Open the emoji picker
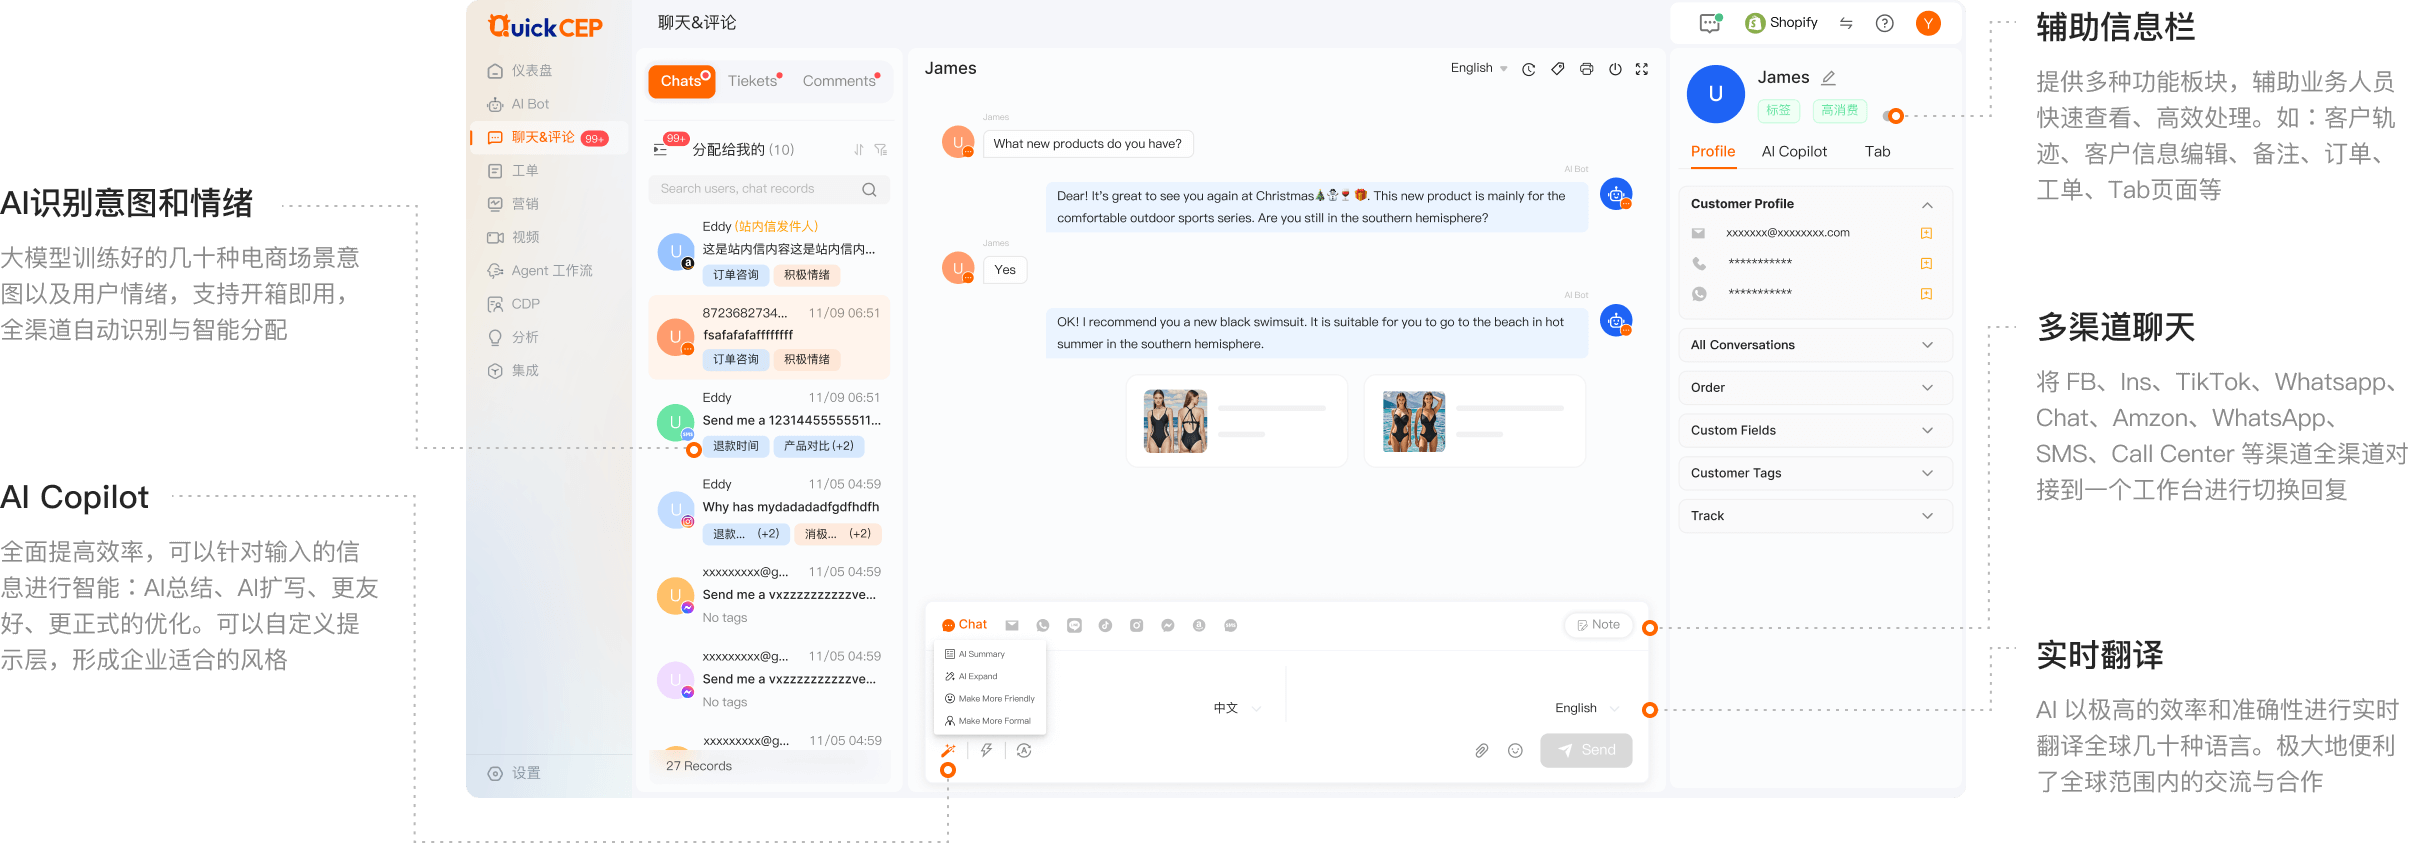 tap(1515, 751)
